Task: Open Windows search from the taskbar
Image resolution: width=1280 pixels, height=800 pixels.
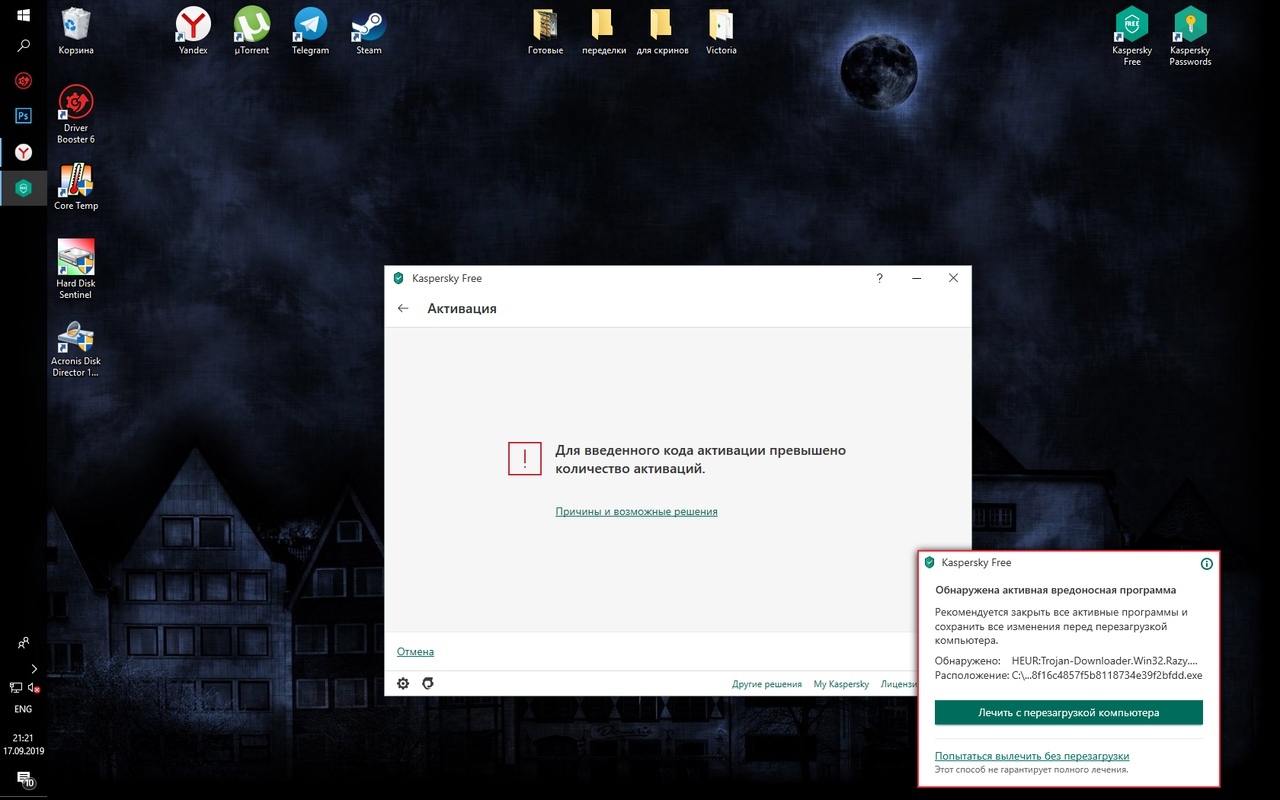Action: pyautogui.click(x=23, y=46)
